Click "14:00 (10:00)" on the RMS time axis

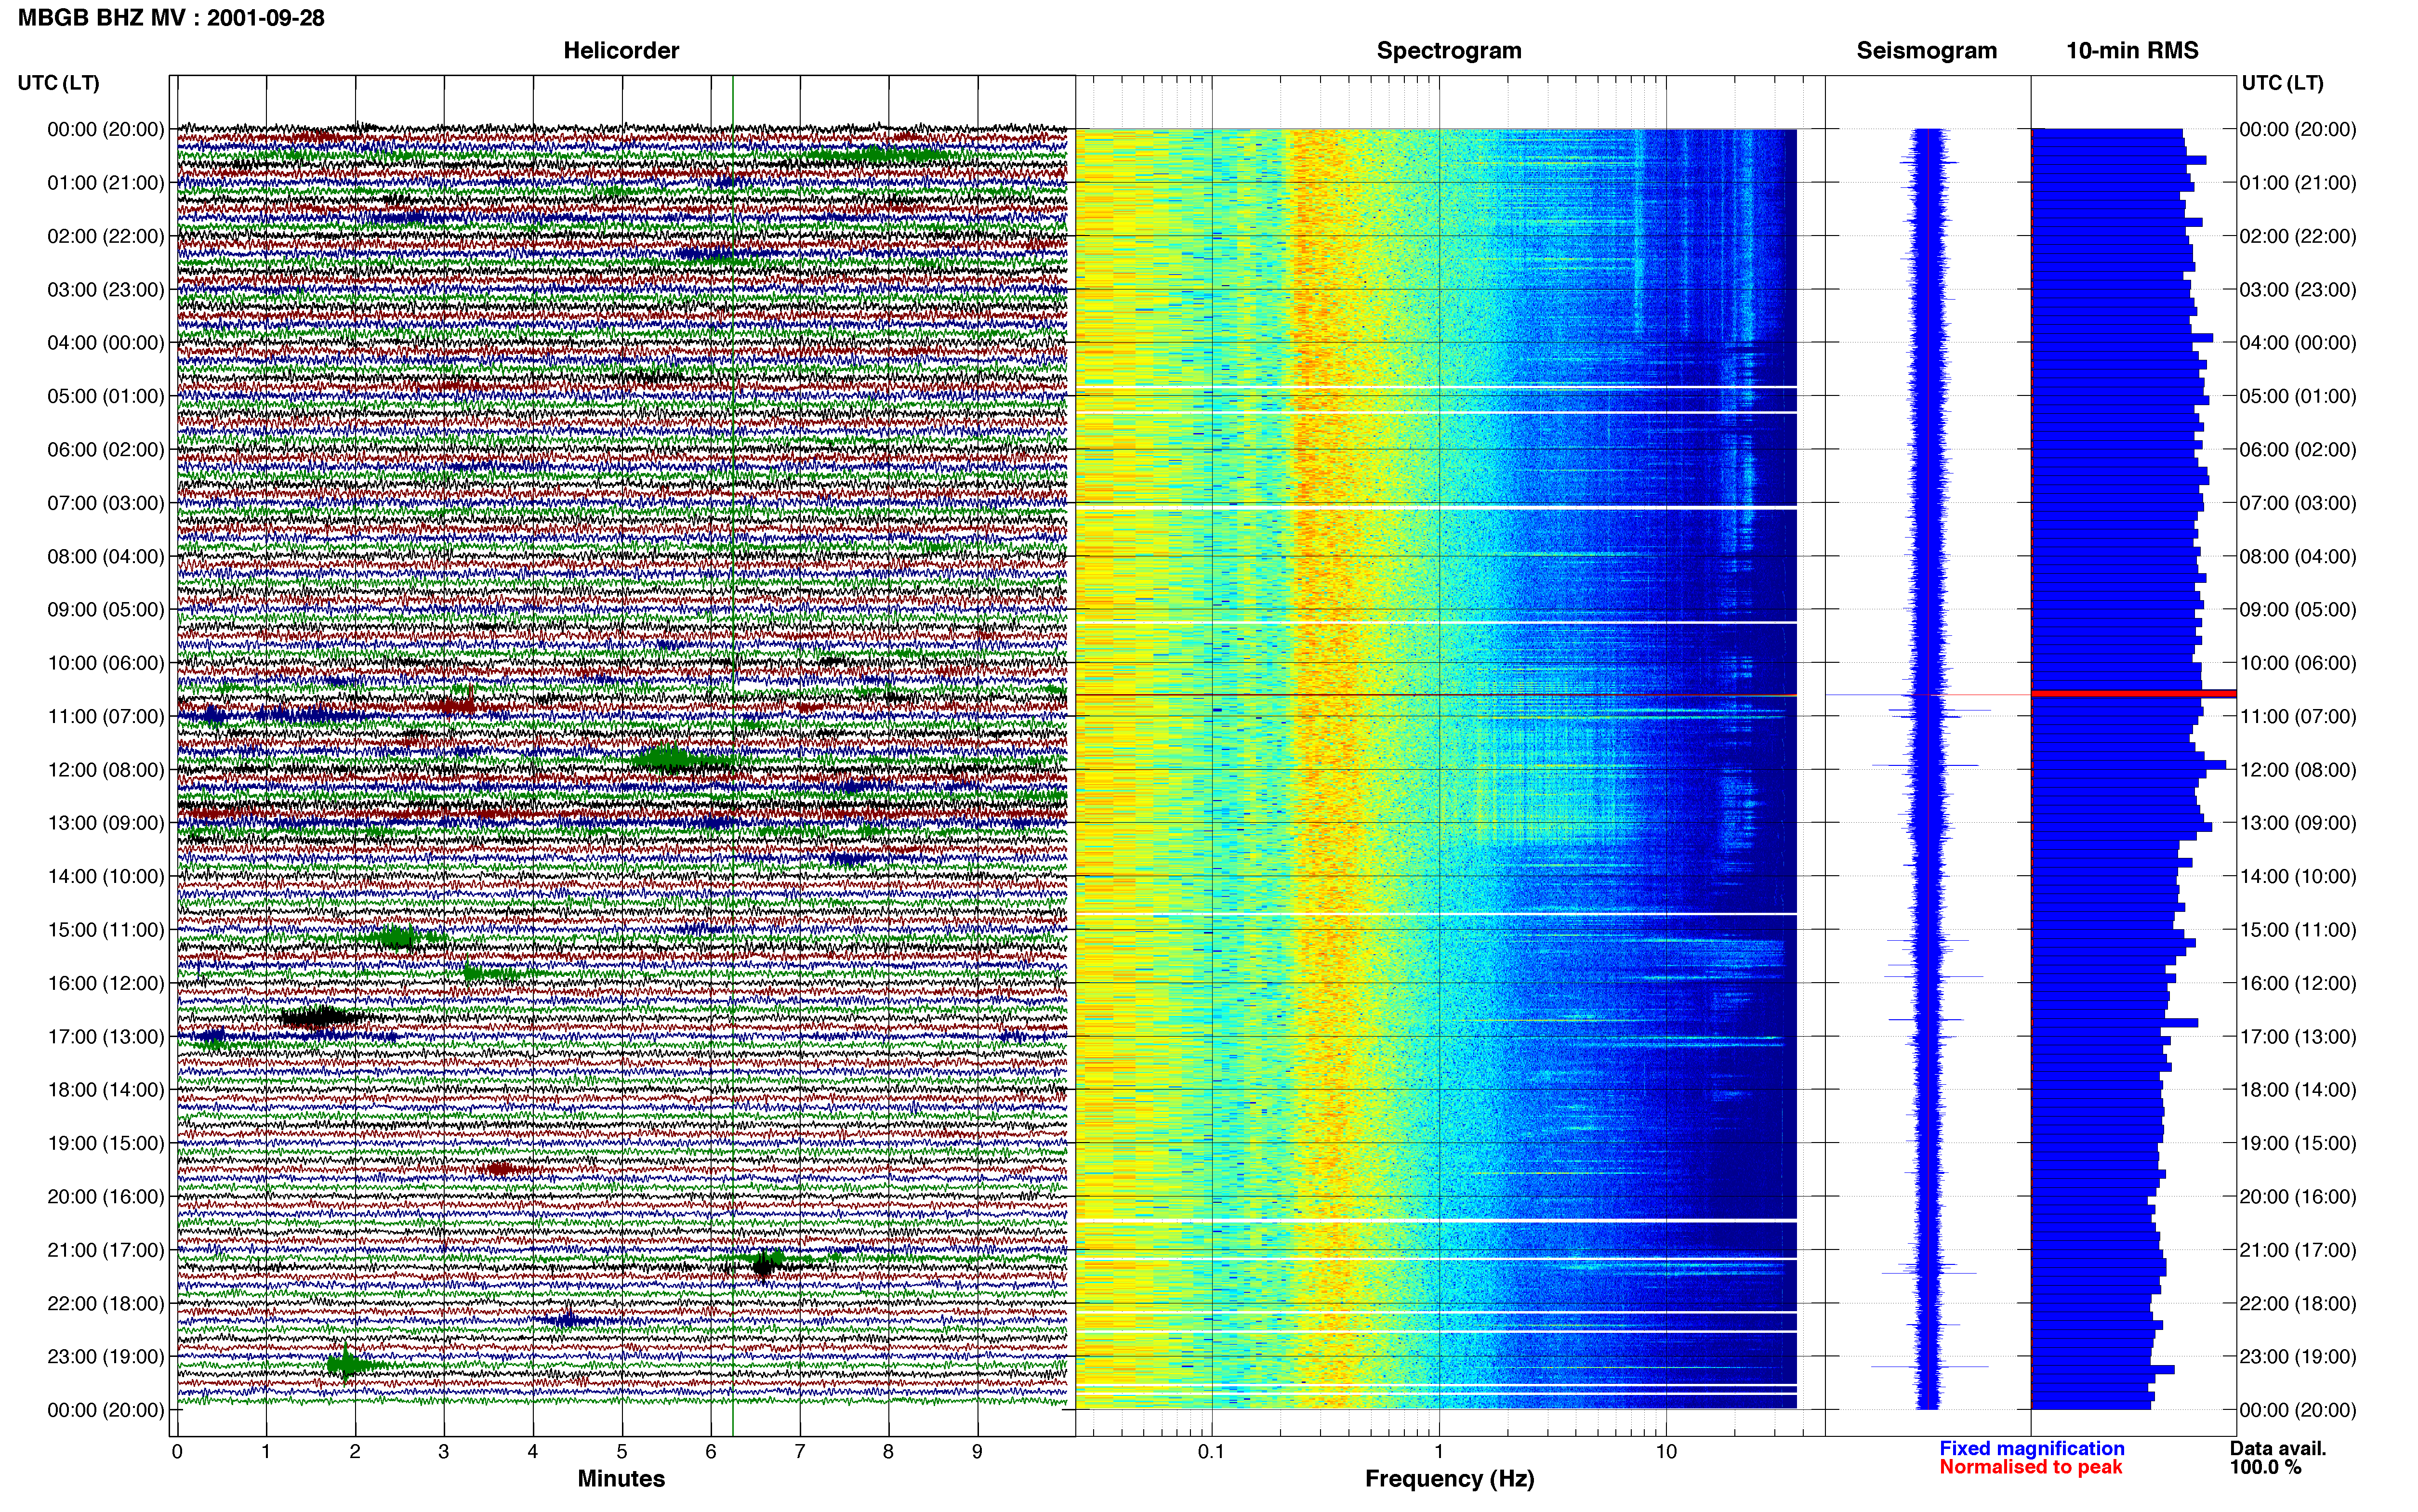[2298, 877]
